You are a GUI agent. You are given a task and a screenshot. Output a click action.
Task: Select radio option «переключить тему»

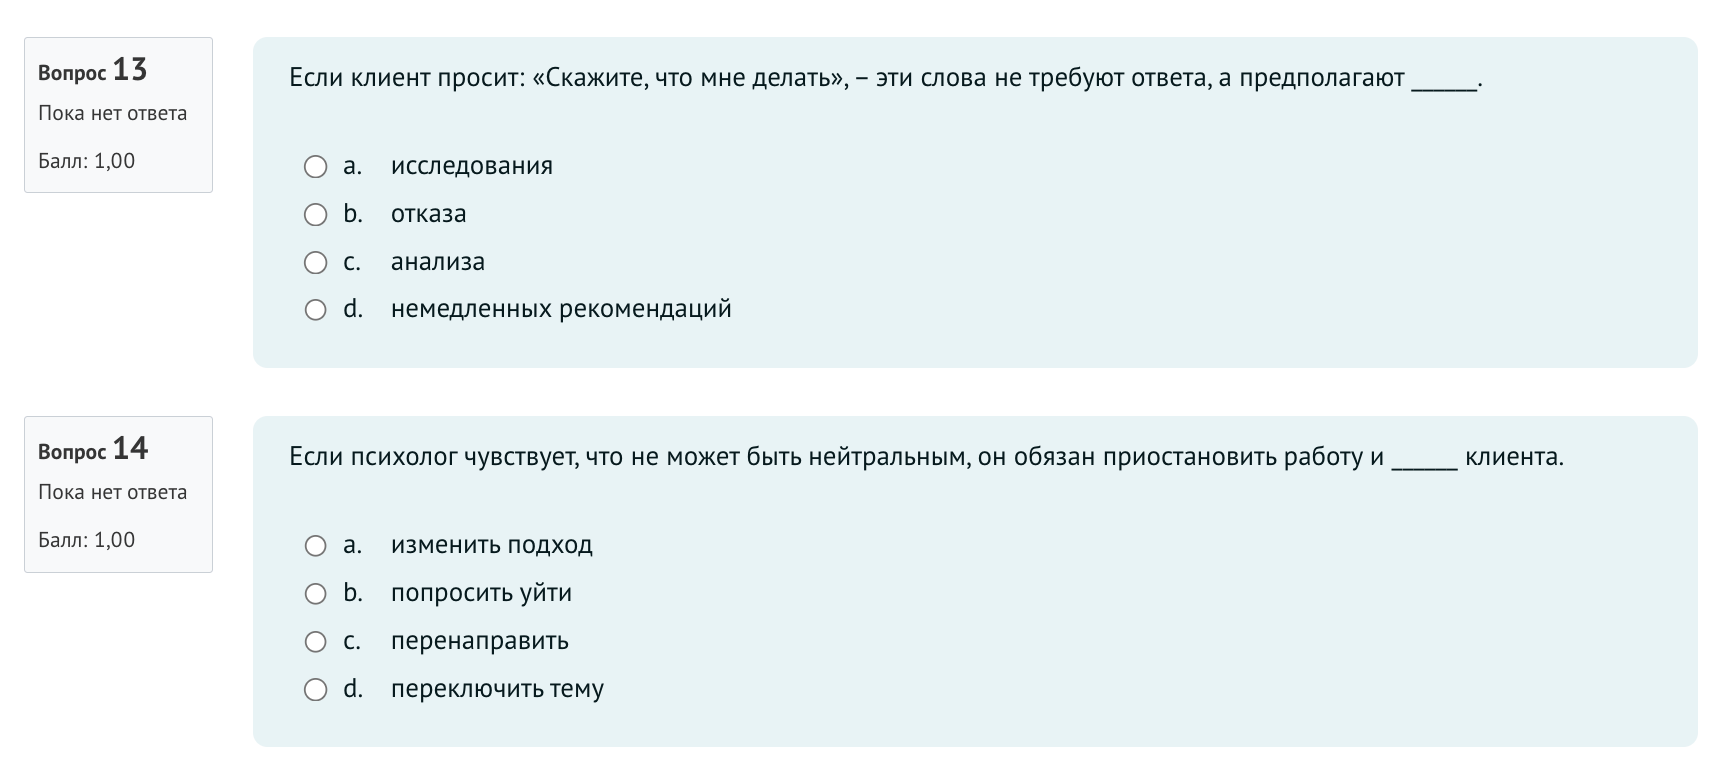(316, 689)
